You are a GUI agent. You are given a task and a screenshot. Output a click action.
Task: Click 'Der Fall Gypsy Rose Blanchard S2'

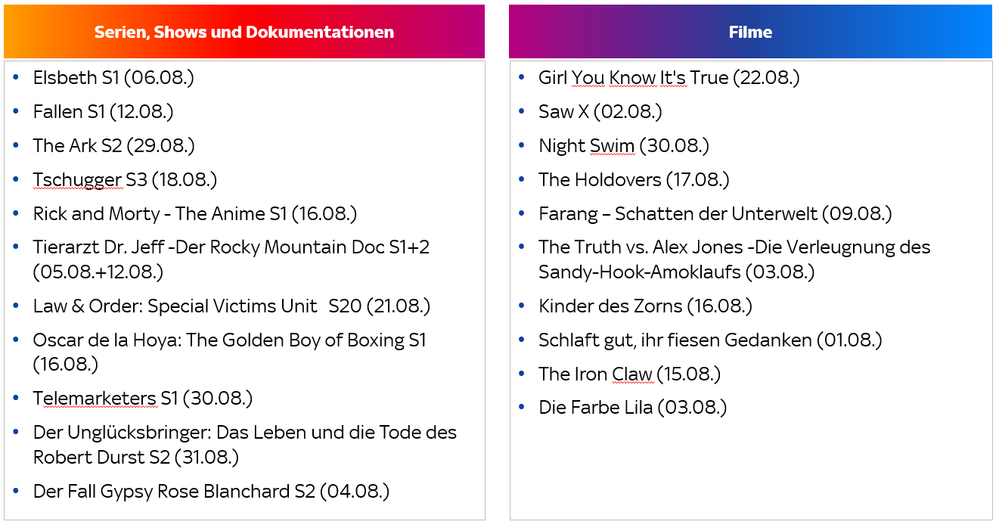coord(210,491)
